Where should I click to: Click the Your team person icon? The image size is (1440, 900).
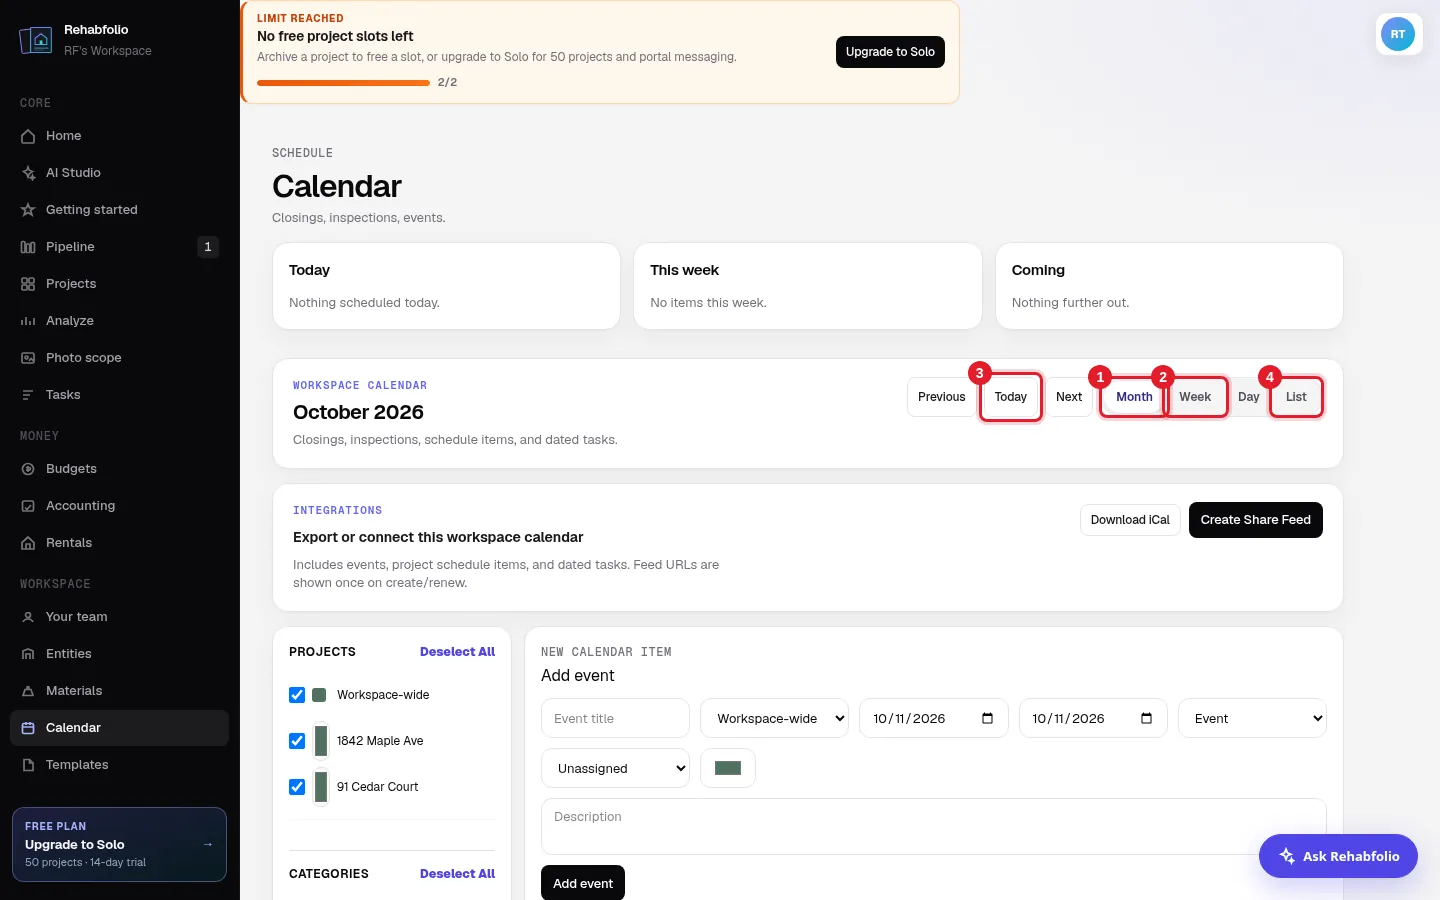click(28, 617)
